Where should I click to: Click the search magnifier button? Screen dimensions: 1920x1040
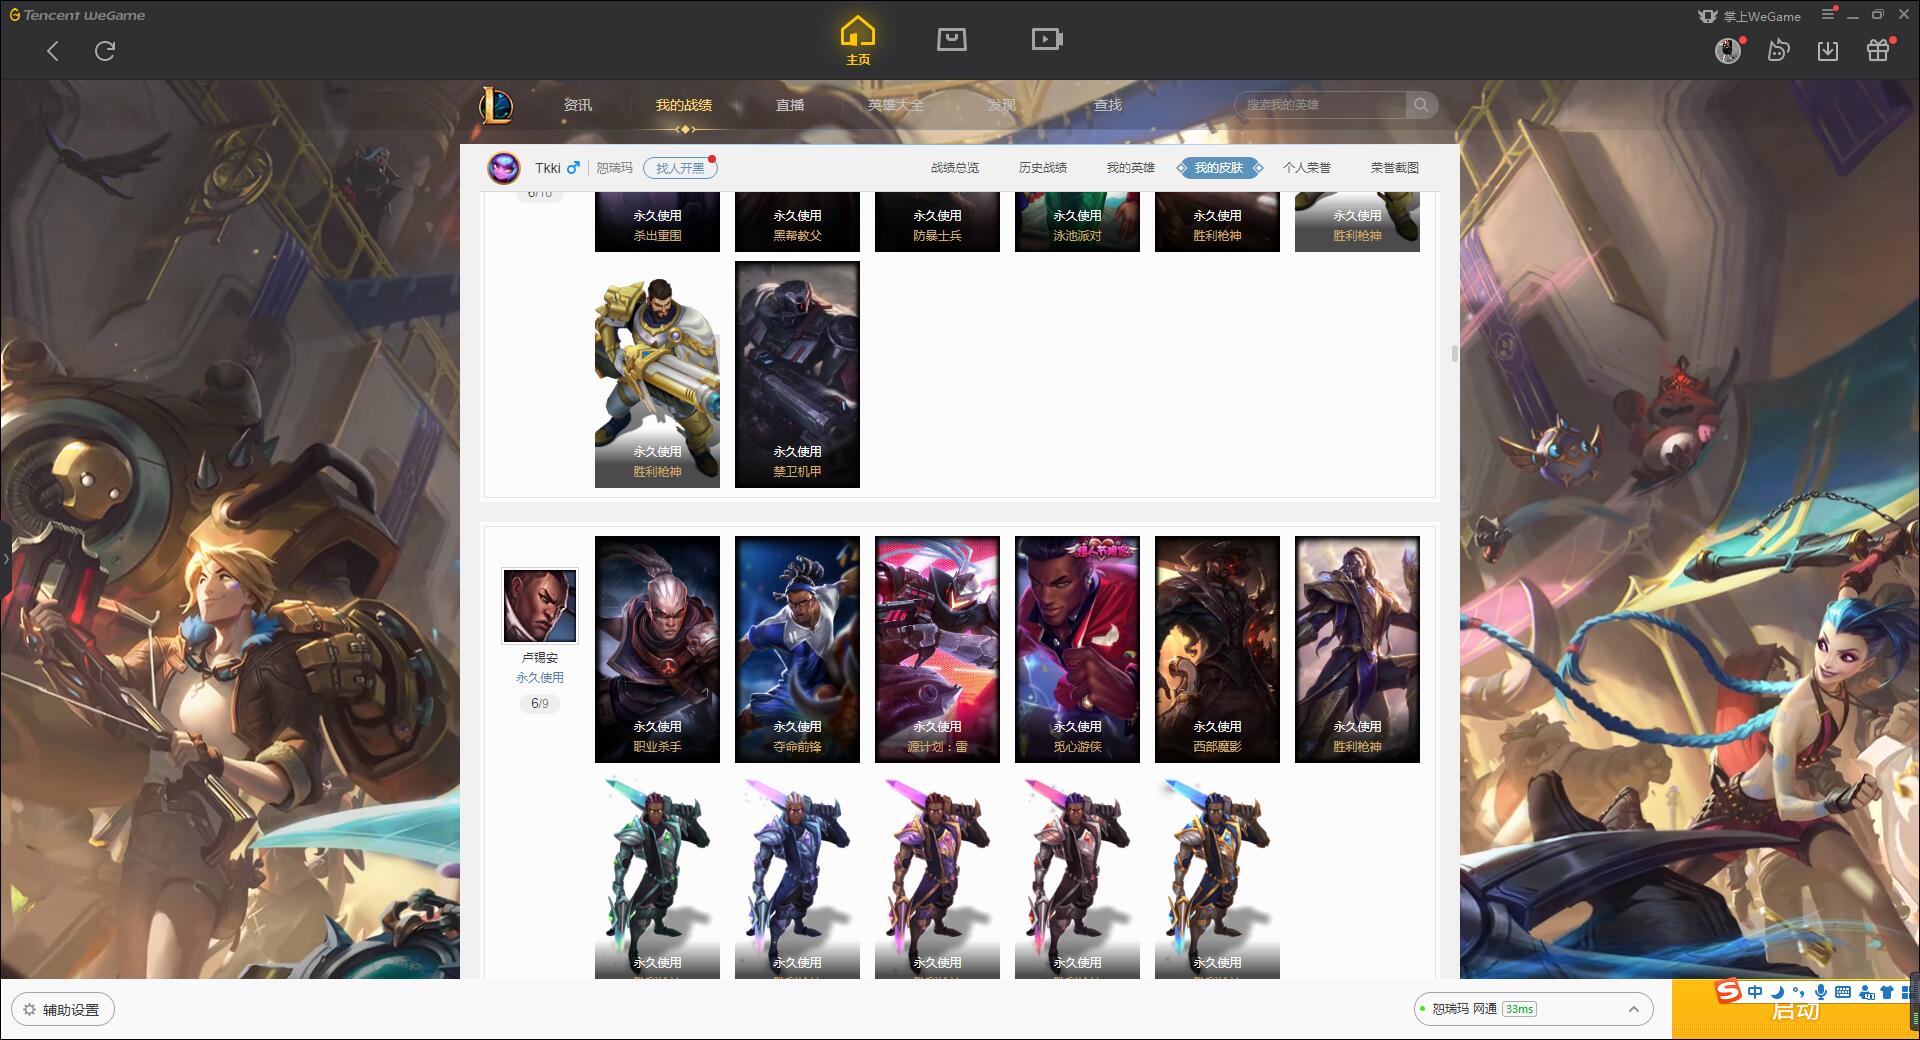[x=1421, y=105]
